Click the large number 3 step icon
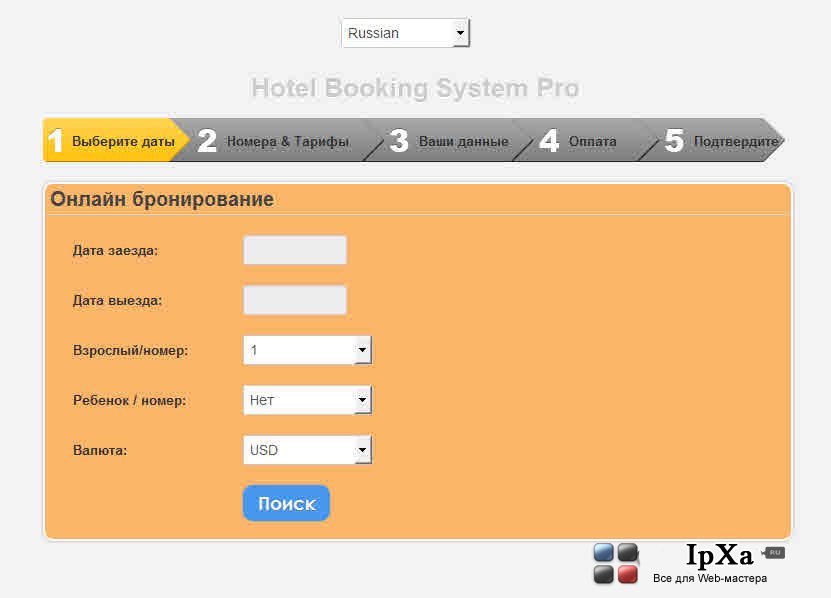The height and width of the screenshot is (598, 831). 399,141
